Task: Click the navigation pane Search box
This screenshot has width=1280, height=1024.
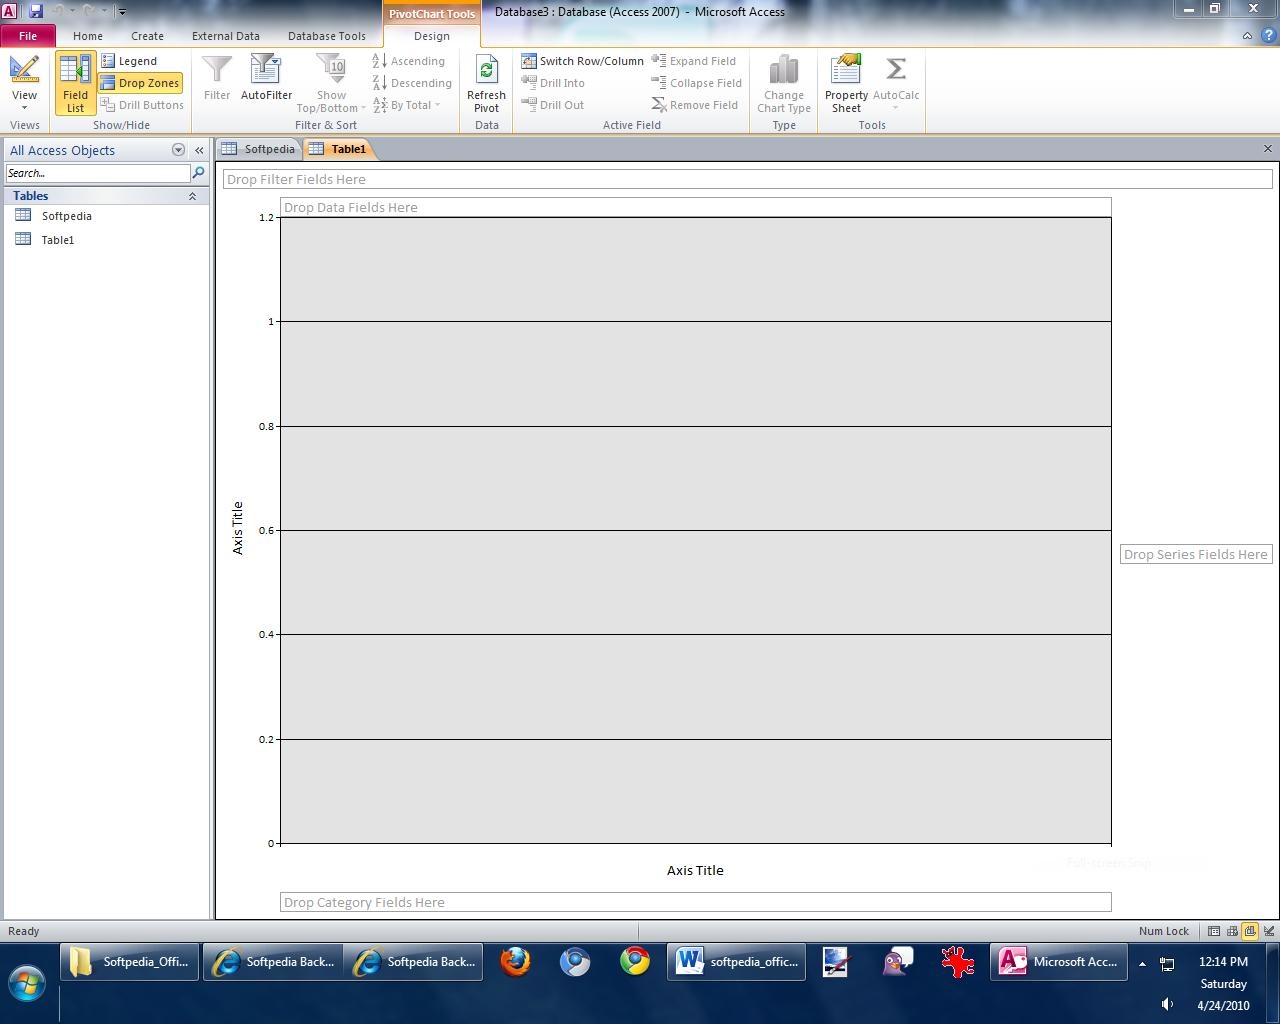Action: point(97,173)
